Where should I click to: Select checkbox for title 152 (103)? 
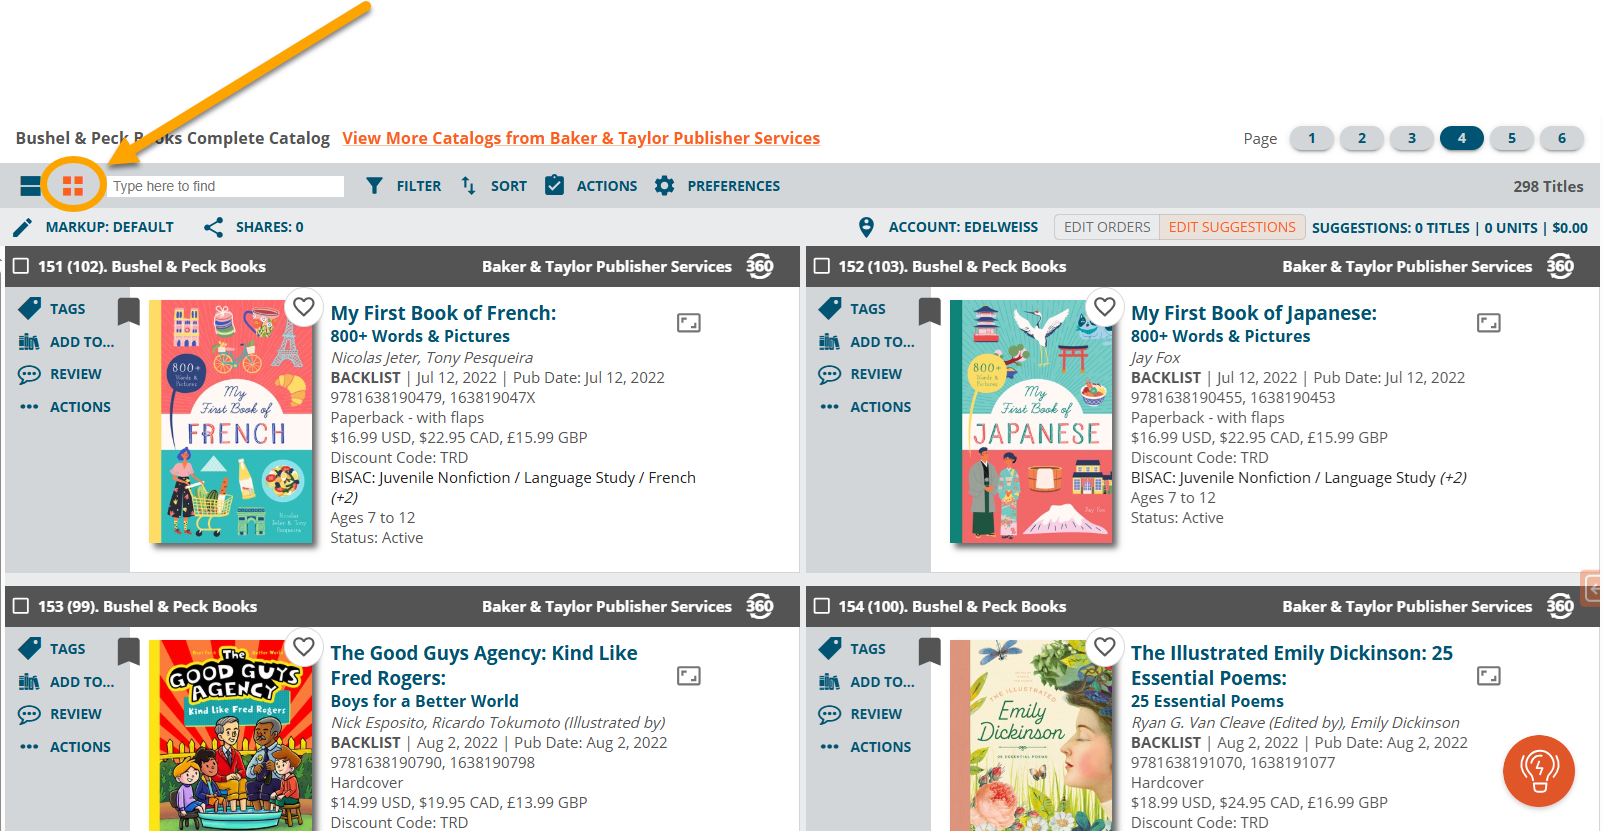pyautogui.click(x=822, y=266)
